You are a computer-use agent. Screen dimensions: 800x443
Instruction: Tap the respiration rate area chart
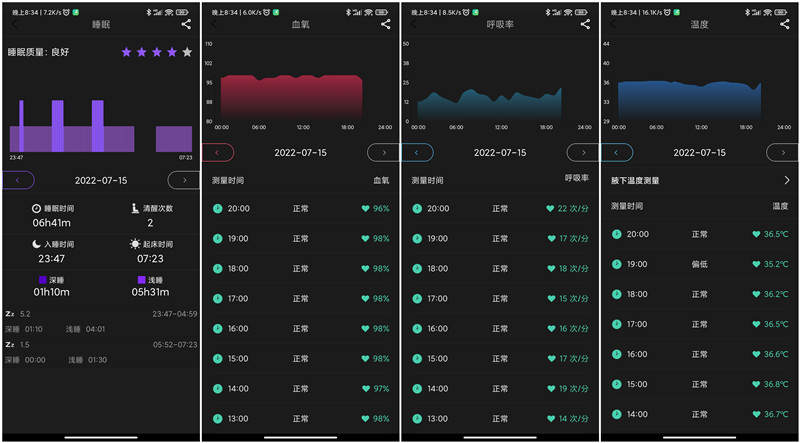click(490, 104)
